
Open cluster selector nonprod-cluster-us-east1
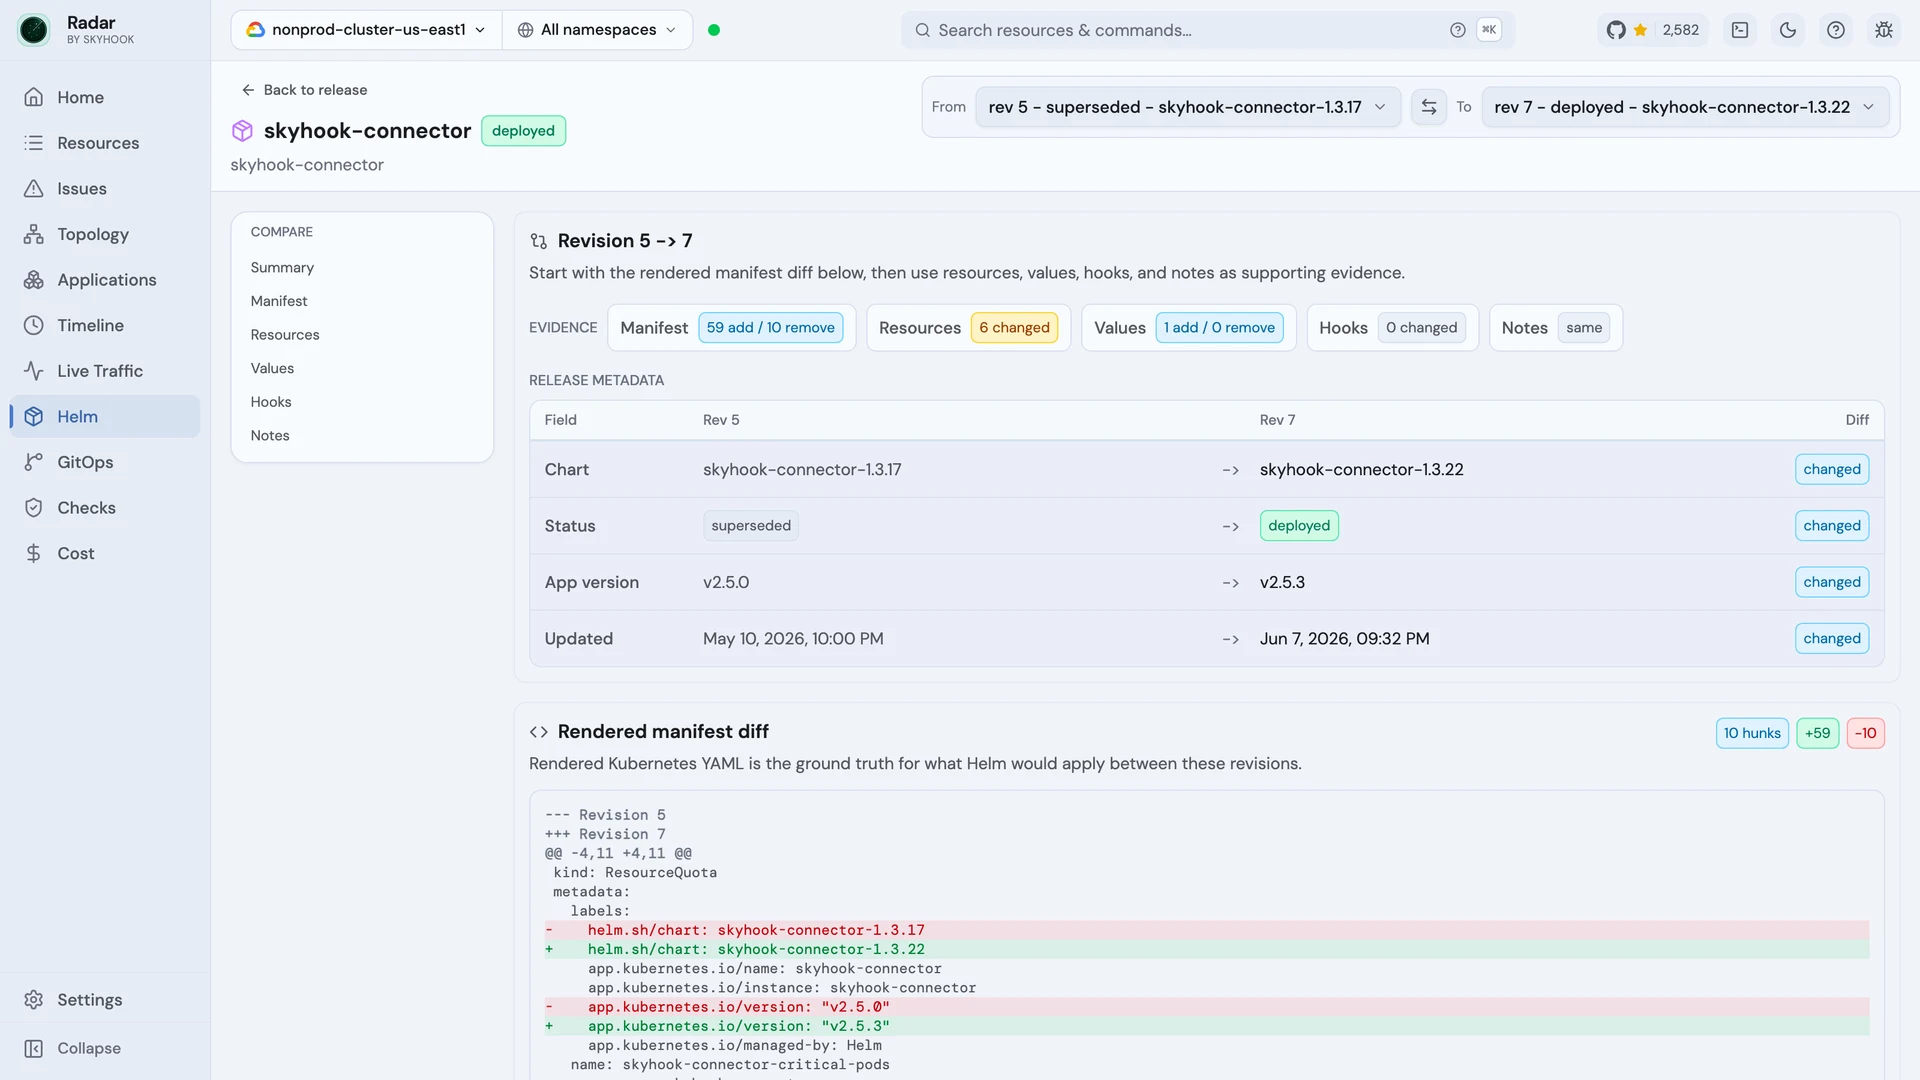tap(366, 30)
